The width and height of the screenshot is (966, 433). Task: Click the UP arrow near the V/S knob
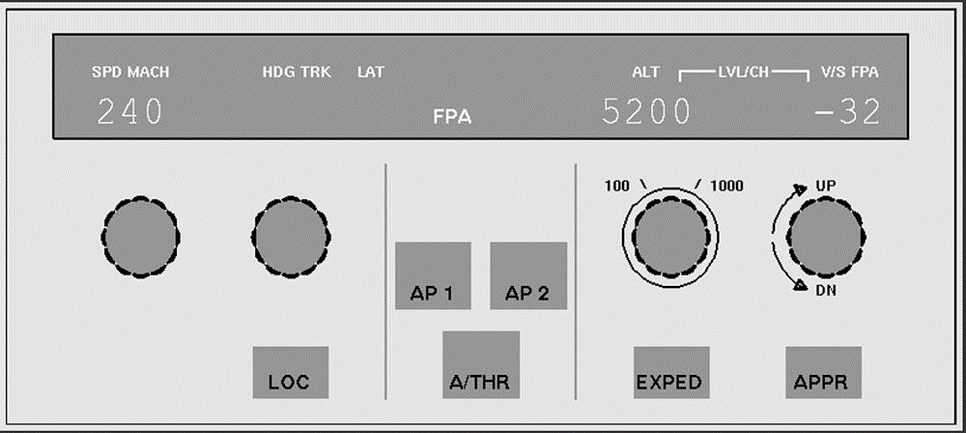(800, 189)
